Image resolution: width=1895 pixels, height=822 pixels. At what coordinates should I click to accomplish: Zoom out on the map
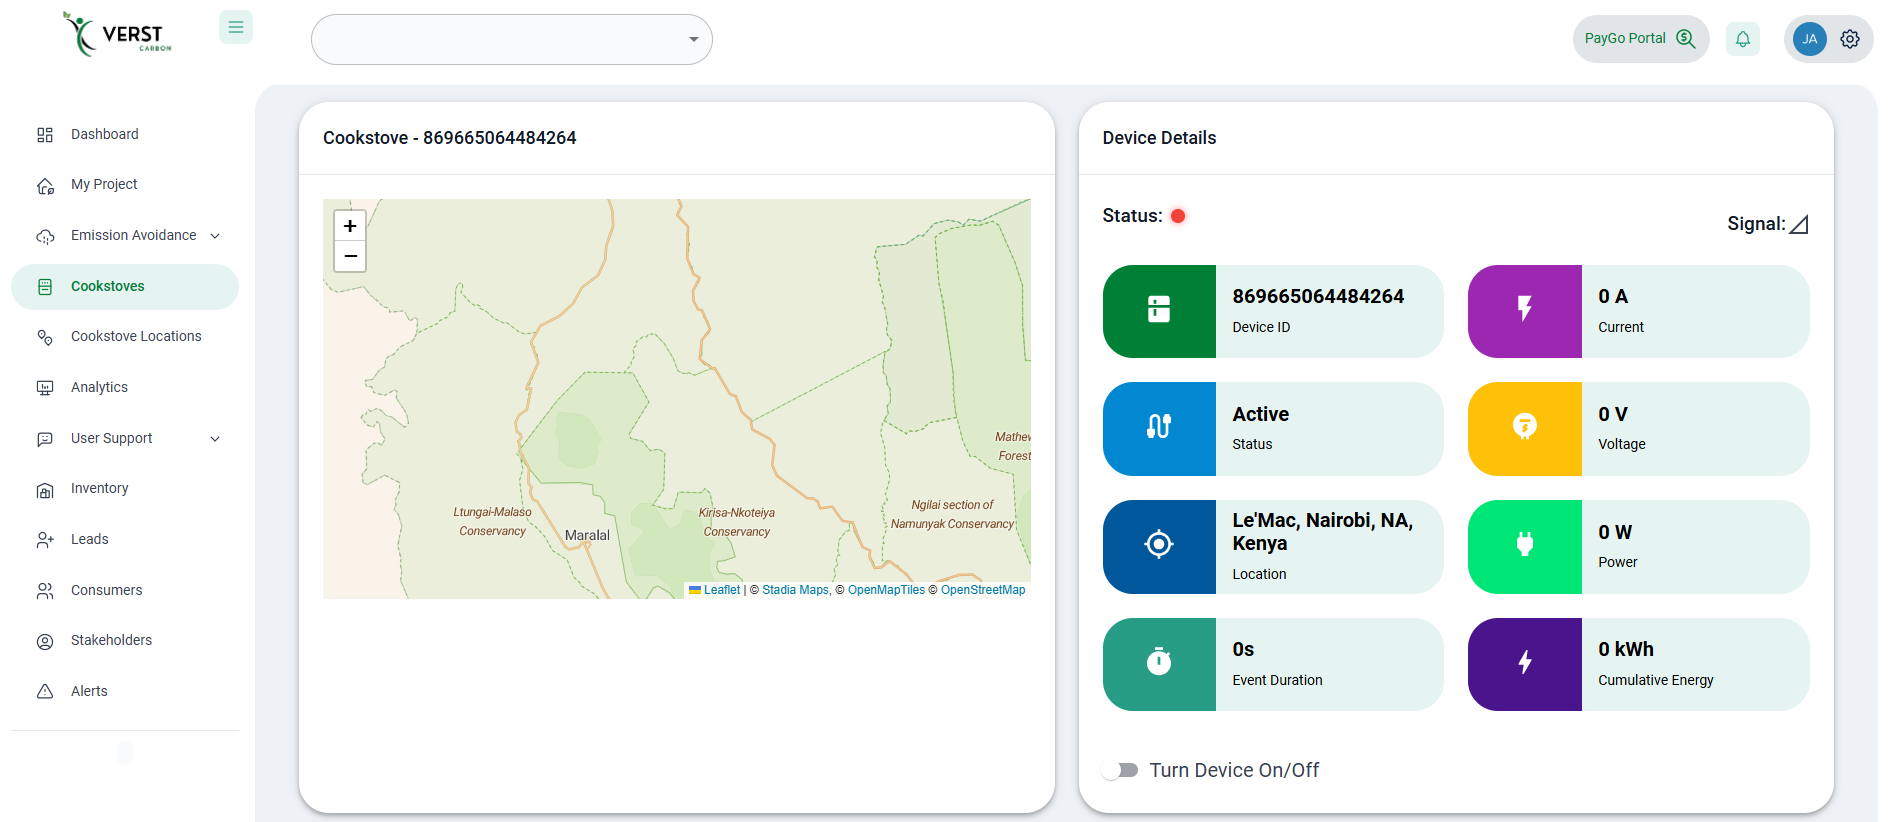350,257
